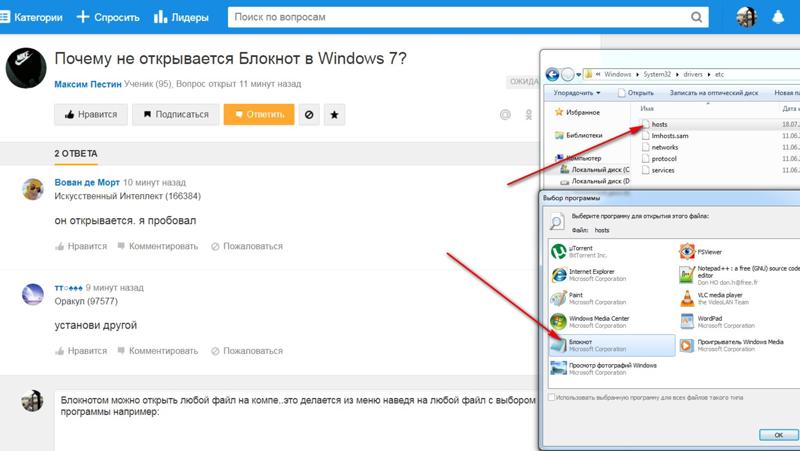800x451 pixels.
Task: Click the orange Ответить button
Action: click(259, 115)
